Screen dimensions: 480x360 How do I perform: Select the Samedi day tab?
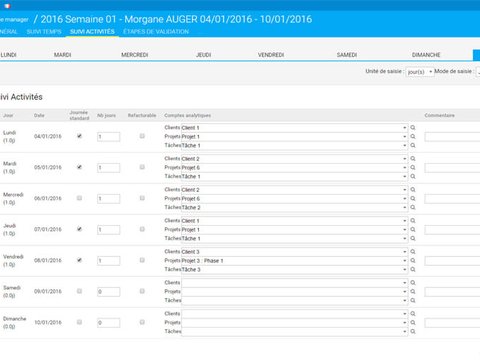pos(347,55)
